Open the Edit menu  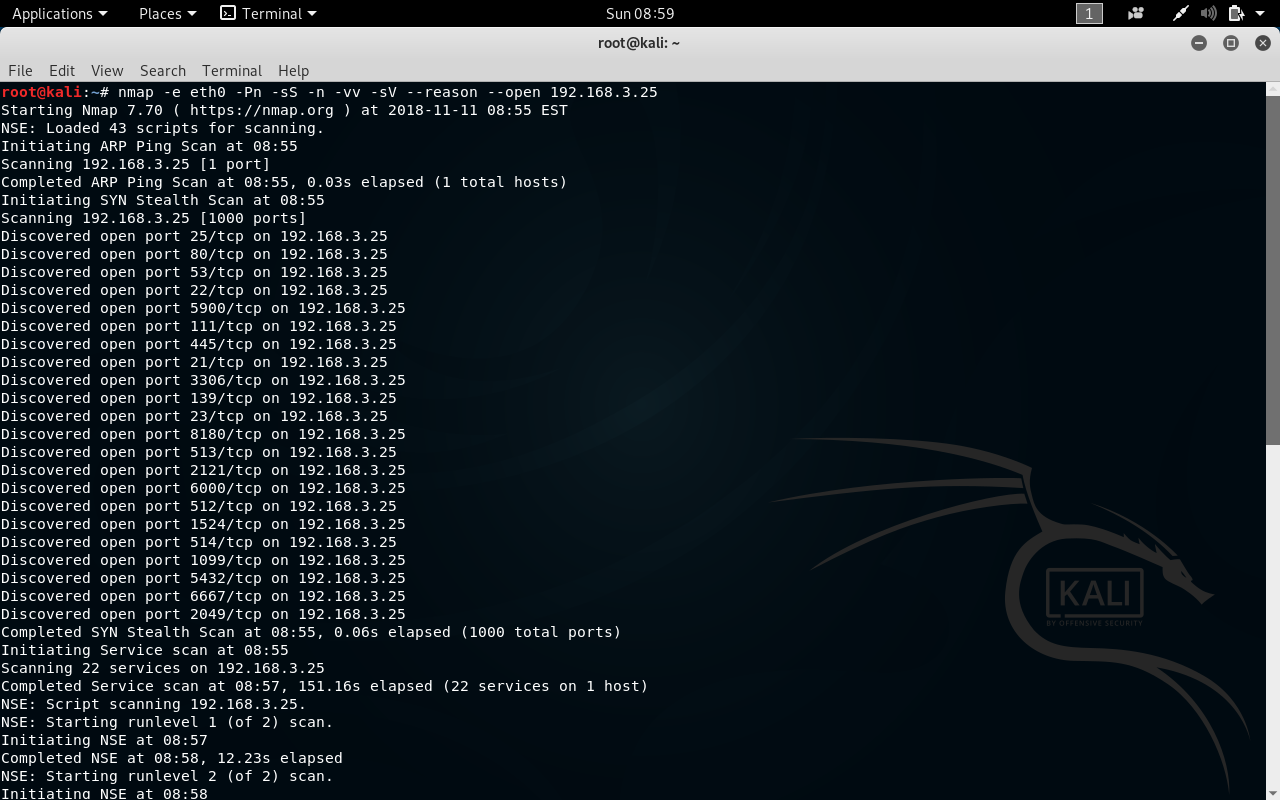(x=62, y=70)
